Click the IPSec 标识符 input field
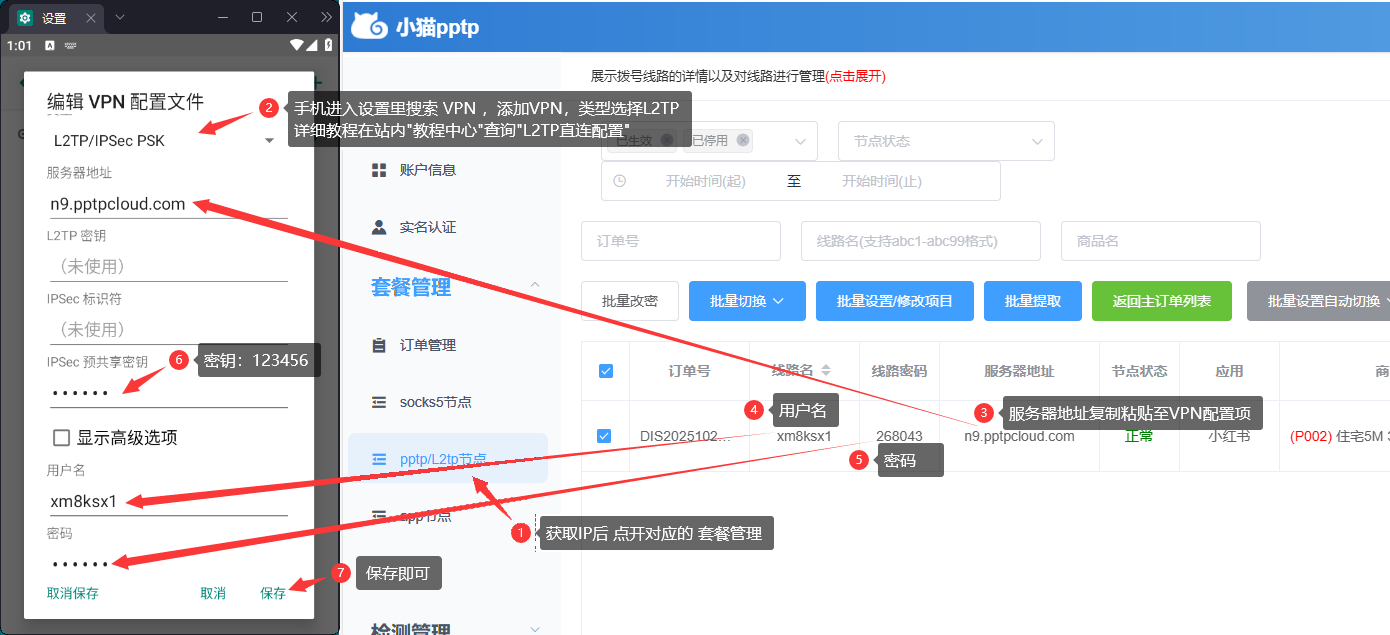Screen dimensions: 1390x635 coord(167,329)
